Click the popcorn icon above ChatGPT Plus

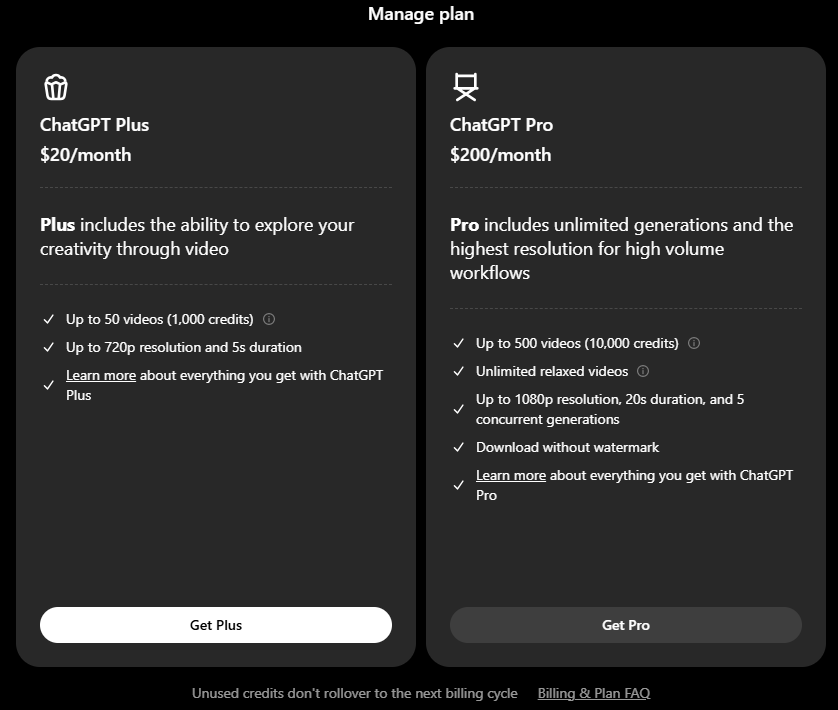[56, 87]
